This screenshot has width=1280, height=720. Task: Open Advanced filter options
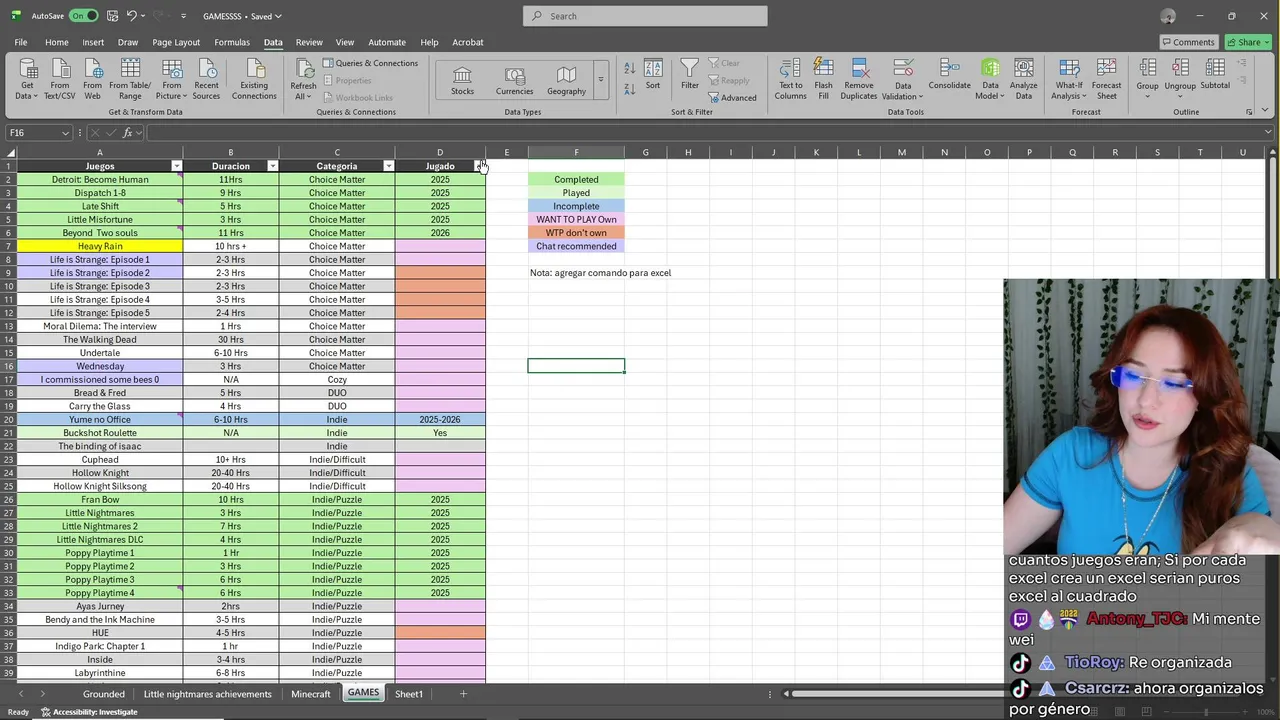click(x=732, y=98)
